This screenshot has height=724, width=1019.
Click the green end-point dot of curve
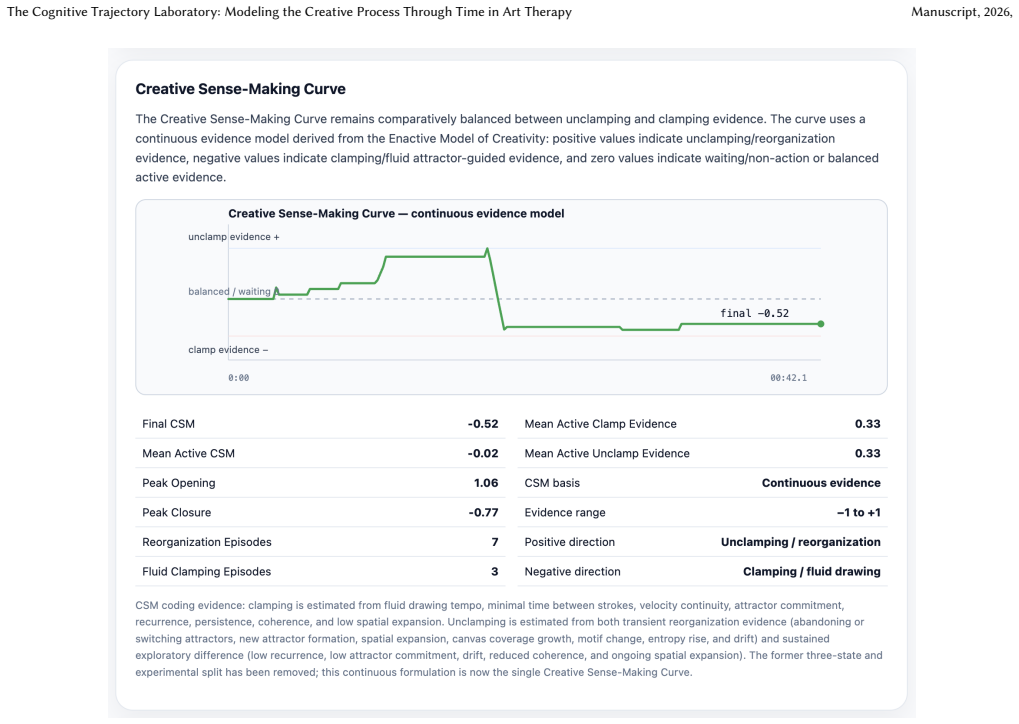click(x=821, y=324)
